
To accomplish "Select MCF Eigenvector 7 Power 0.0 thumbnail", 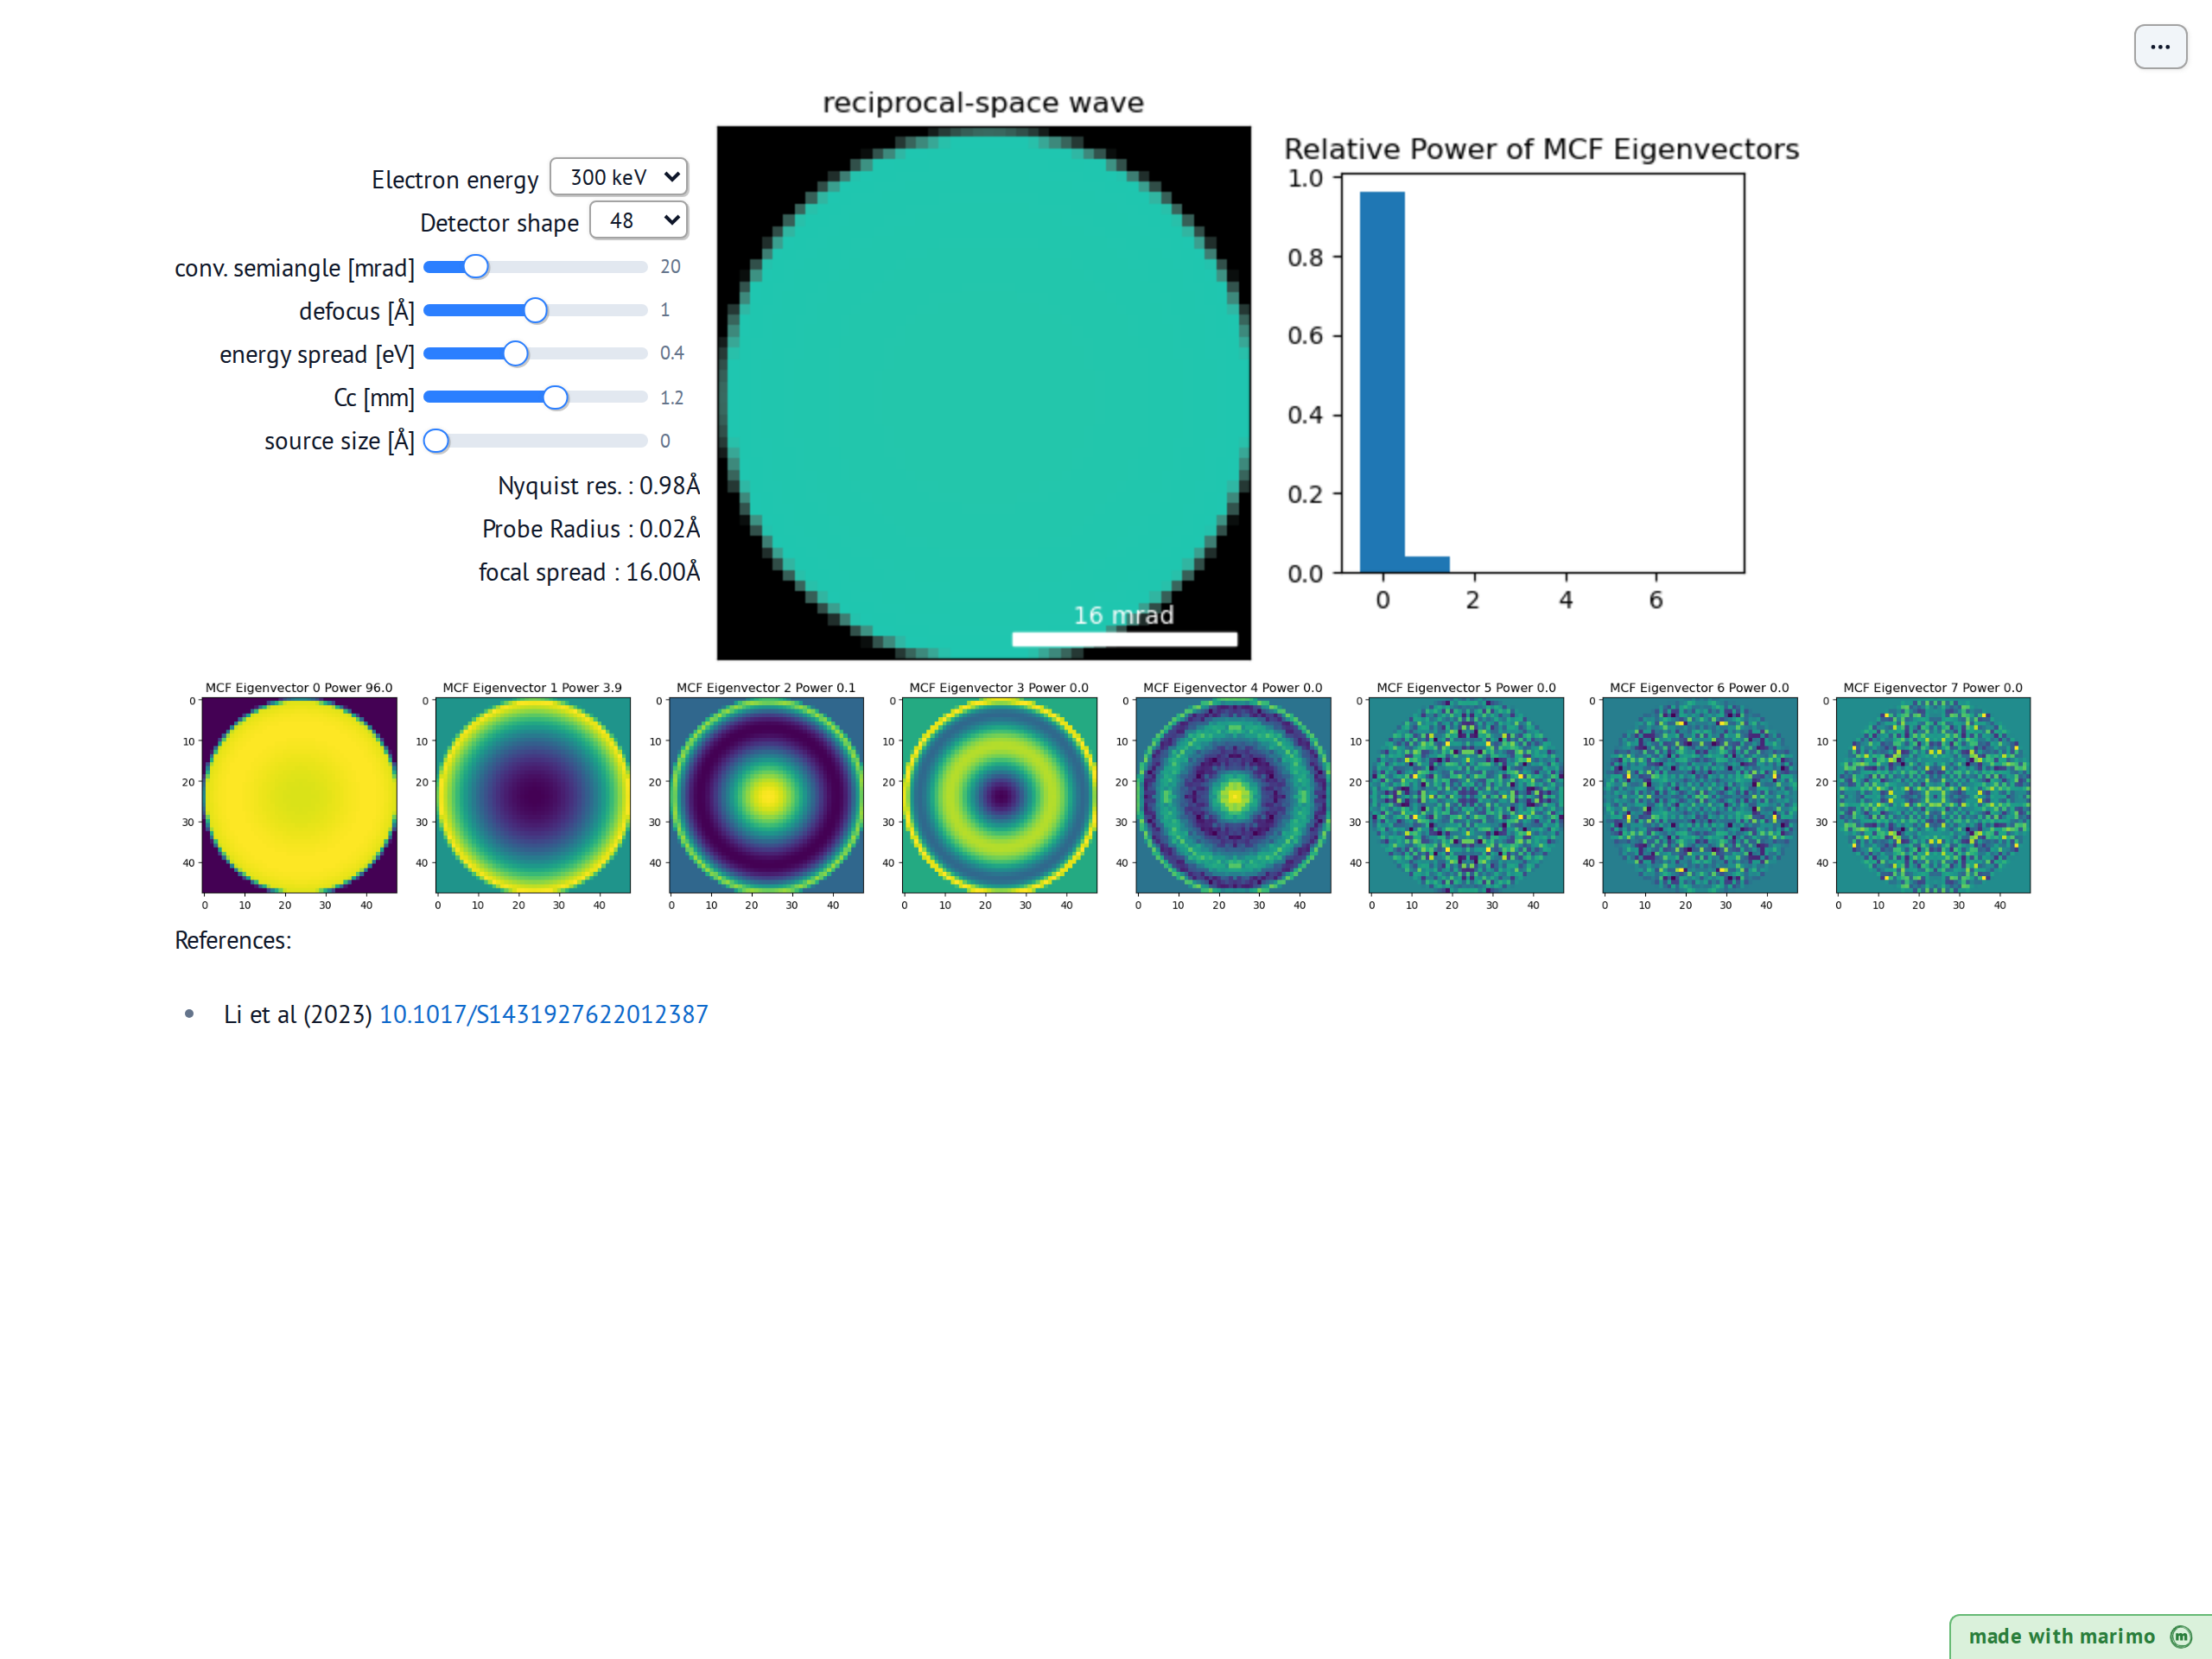I will click(x=1933, y=795).
